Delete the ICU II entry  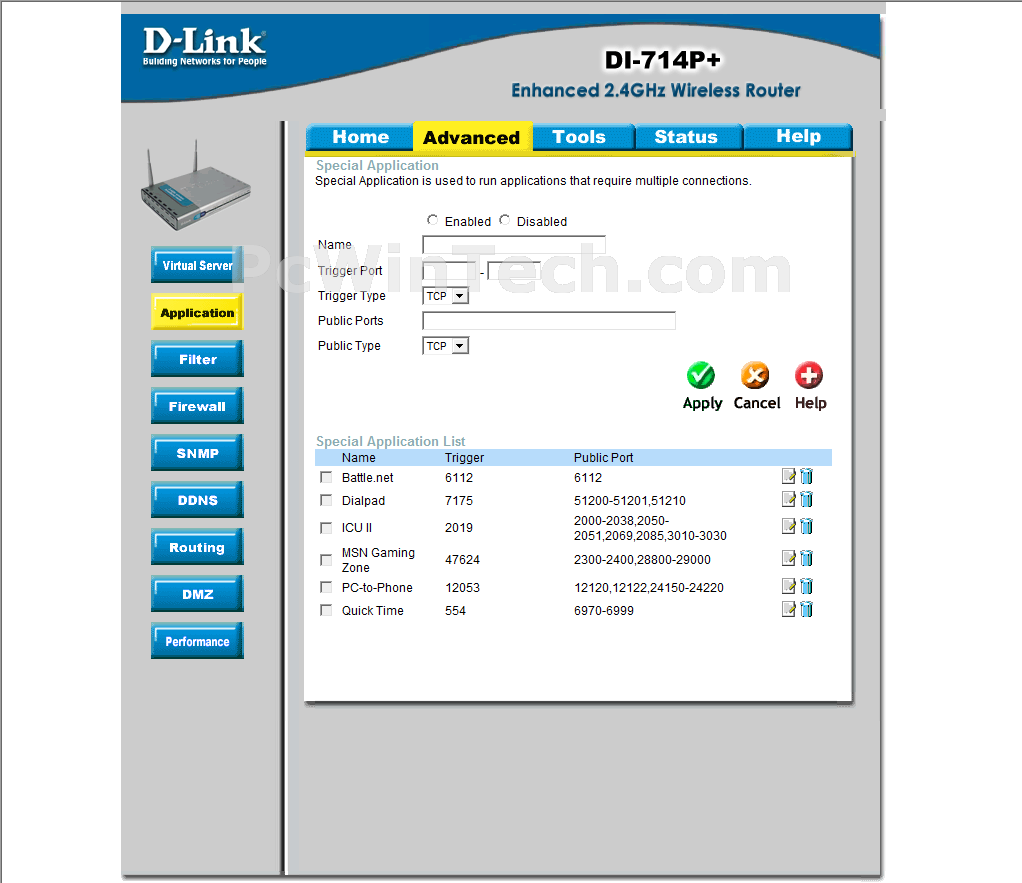[x=807, y=526]
